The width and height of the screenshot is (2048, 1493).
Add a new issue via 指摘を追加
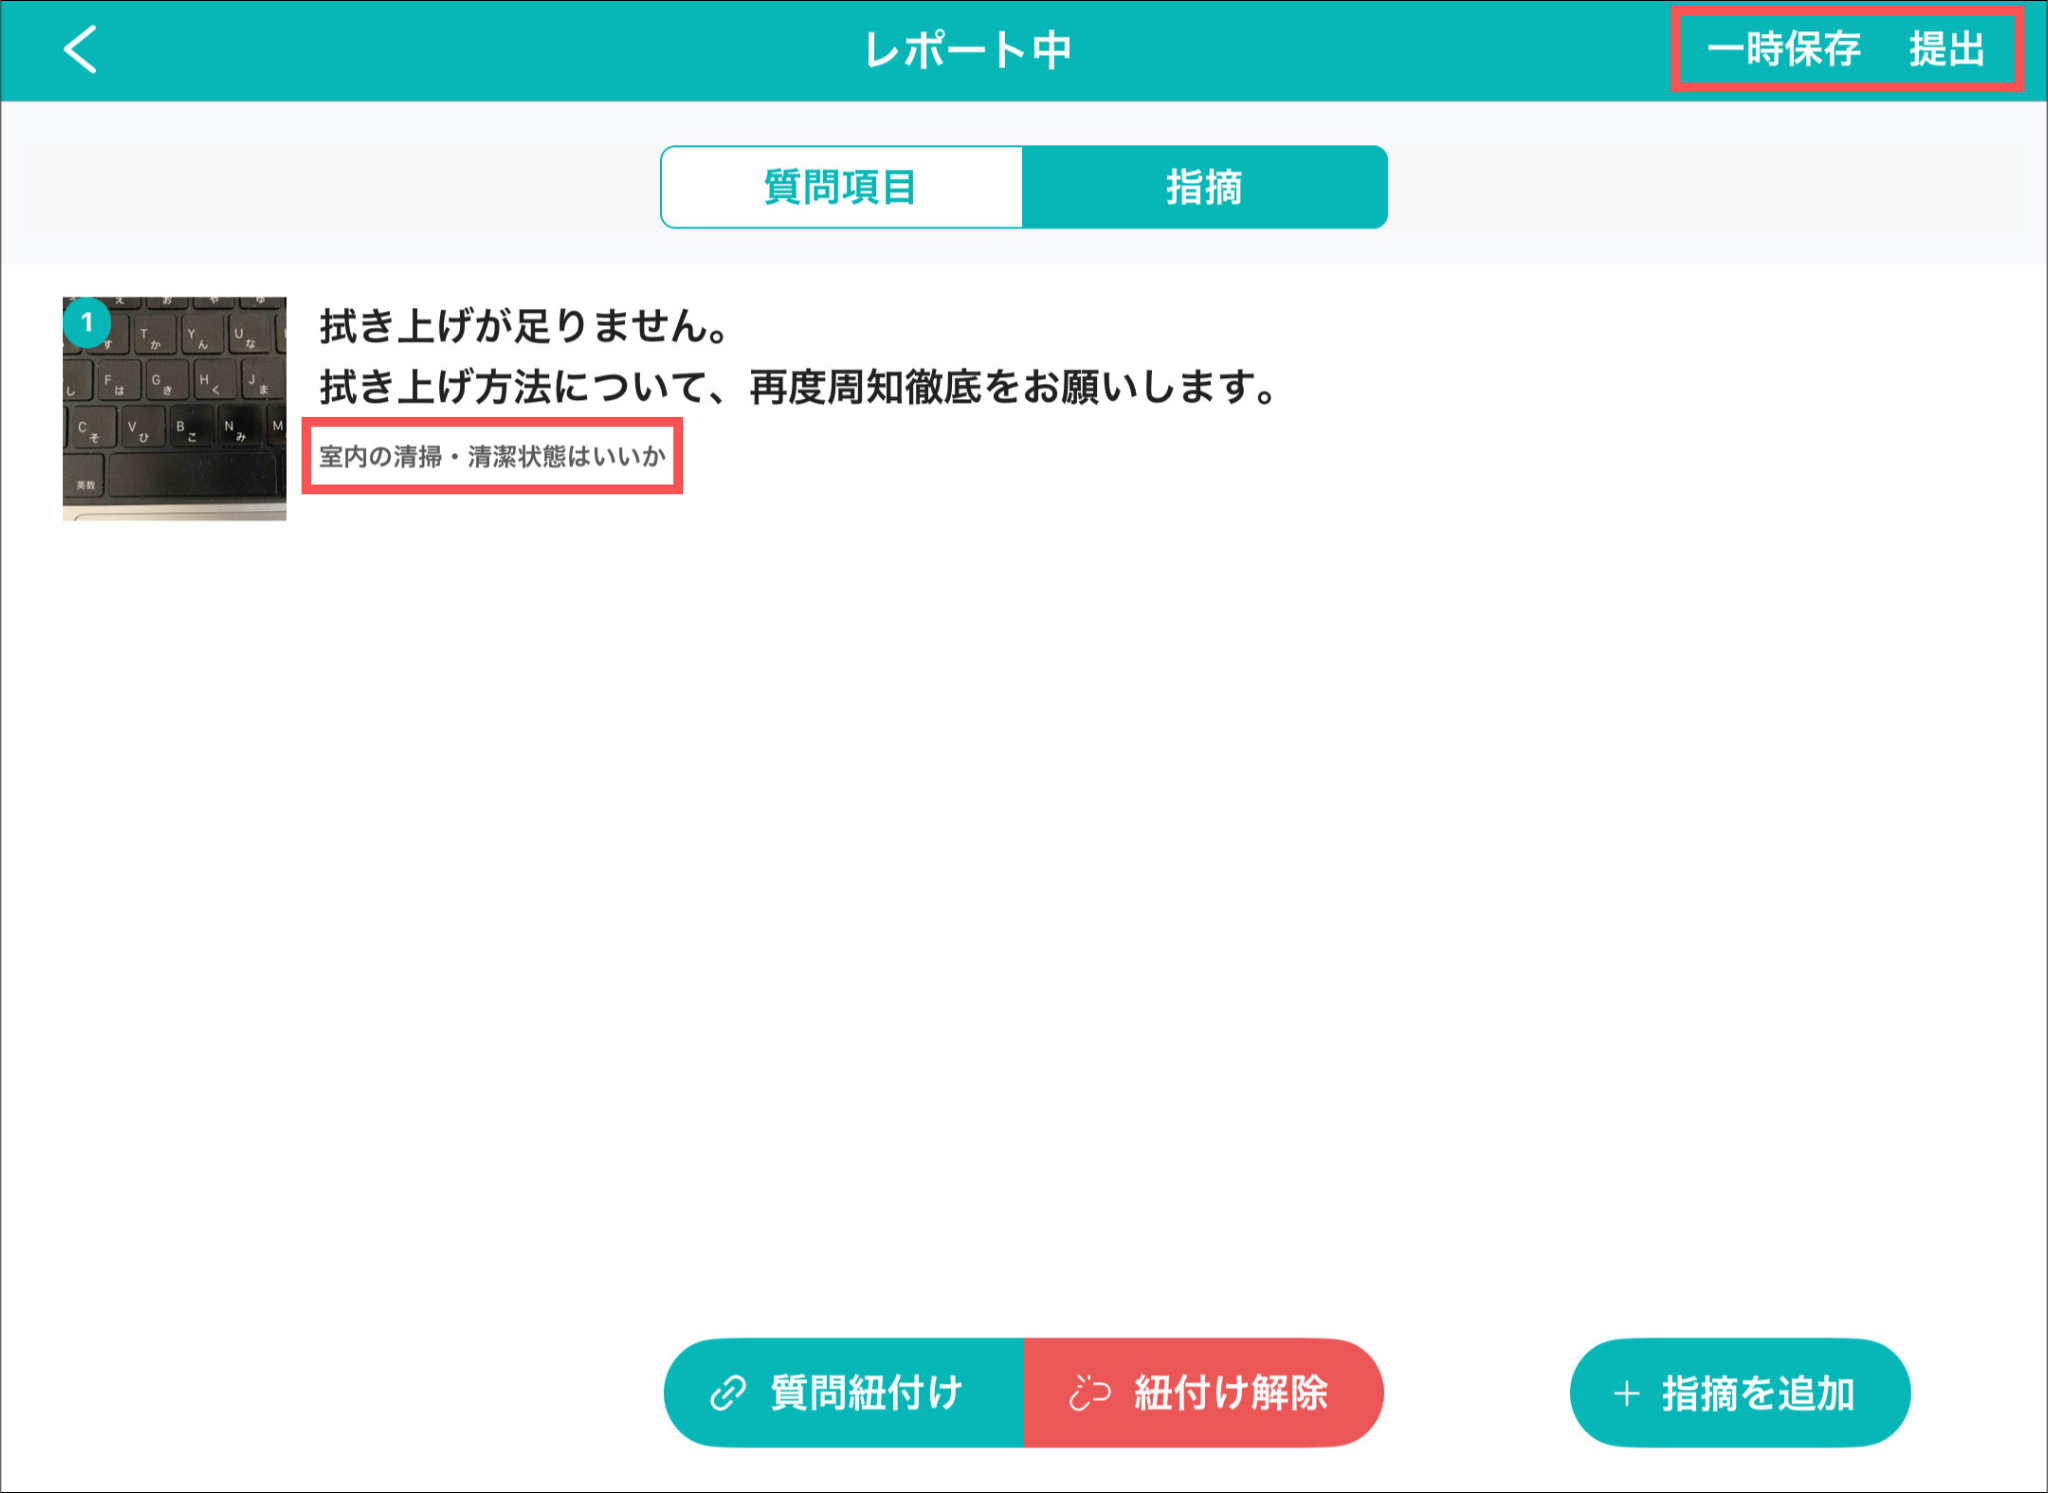point(1740,1393)
